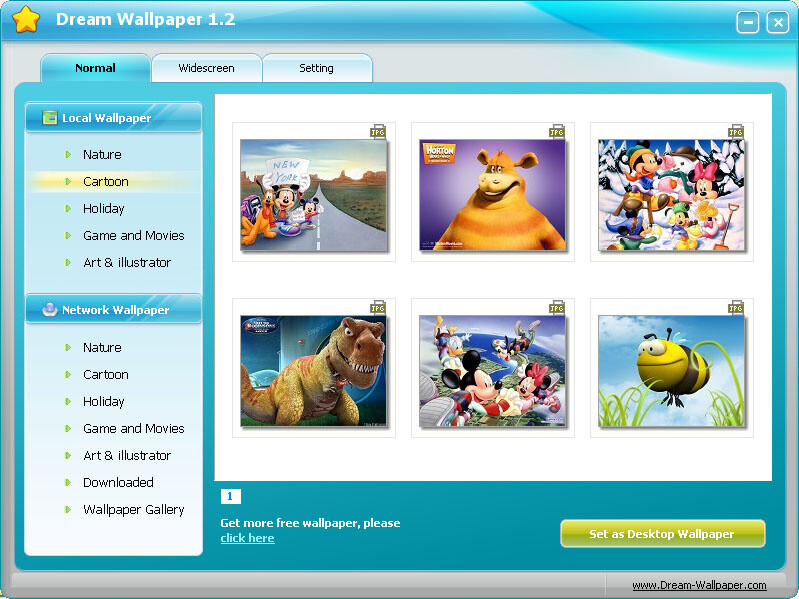Select Nature under Local Wallpaper

pyautogui.click(x=102, y=154)
